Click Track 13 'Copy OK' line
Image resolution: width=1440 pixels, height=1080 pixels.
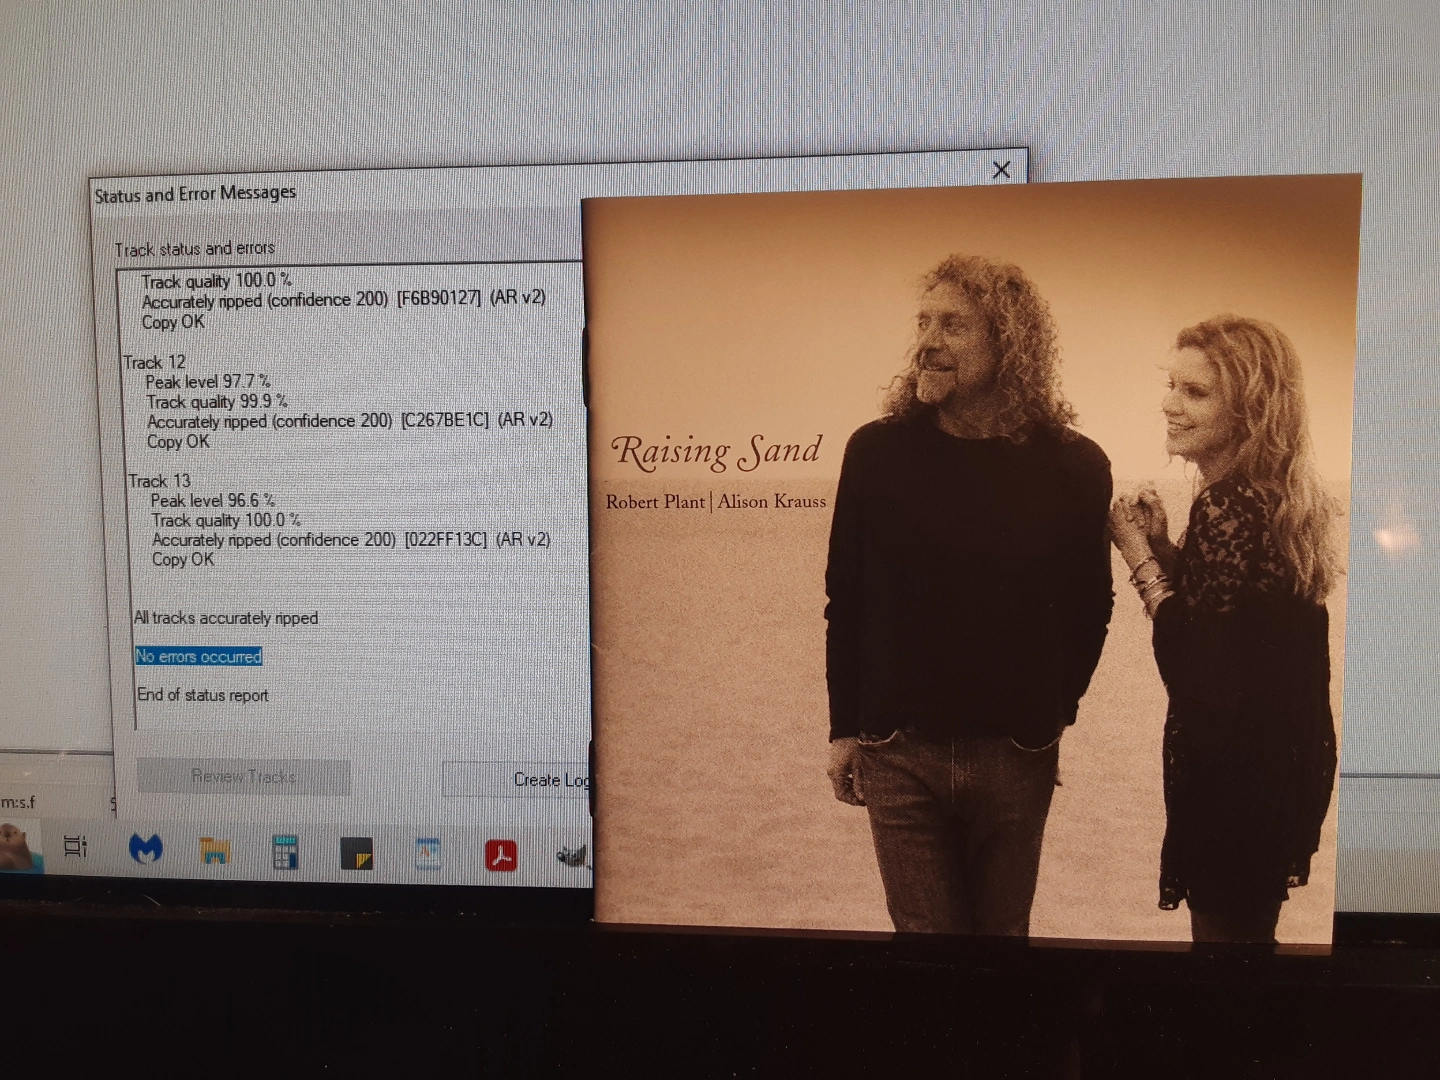[x=183, y=559]
